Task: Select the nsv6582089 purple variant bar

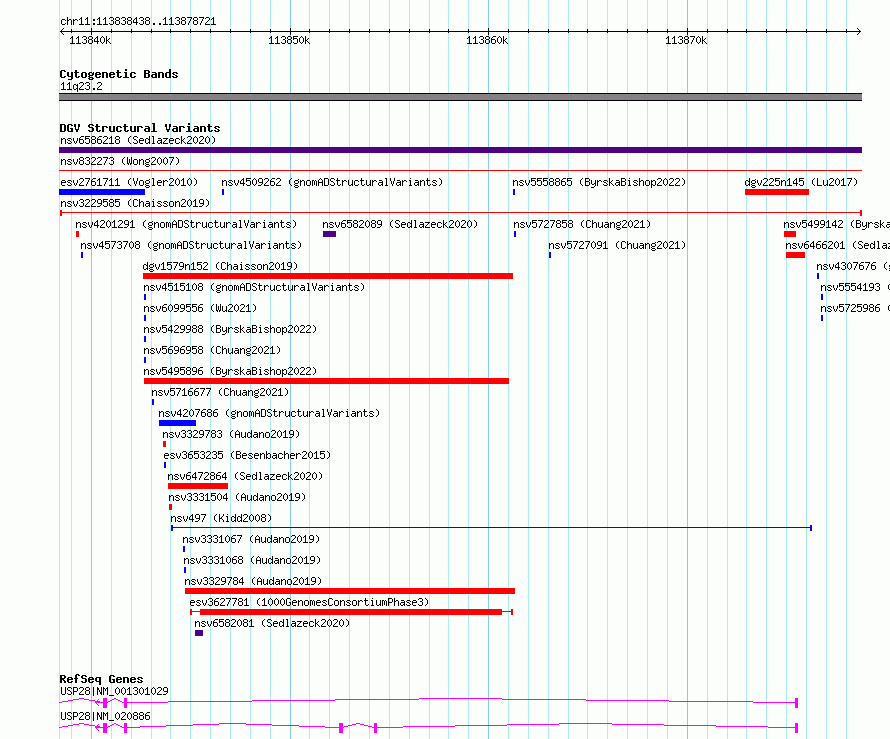Action: tap(329, 234)
